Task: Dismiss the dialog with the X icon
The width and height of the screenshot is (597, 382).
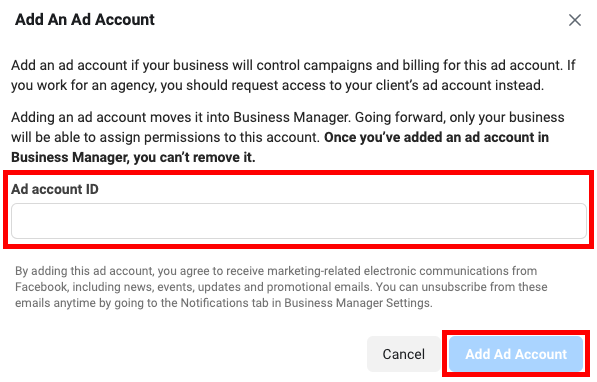Action: tap(575, 20)
